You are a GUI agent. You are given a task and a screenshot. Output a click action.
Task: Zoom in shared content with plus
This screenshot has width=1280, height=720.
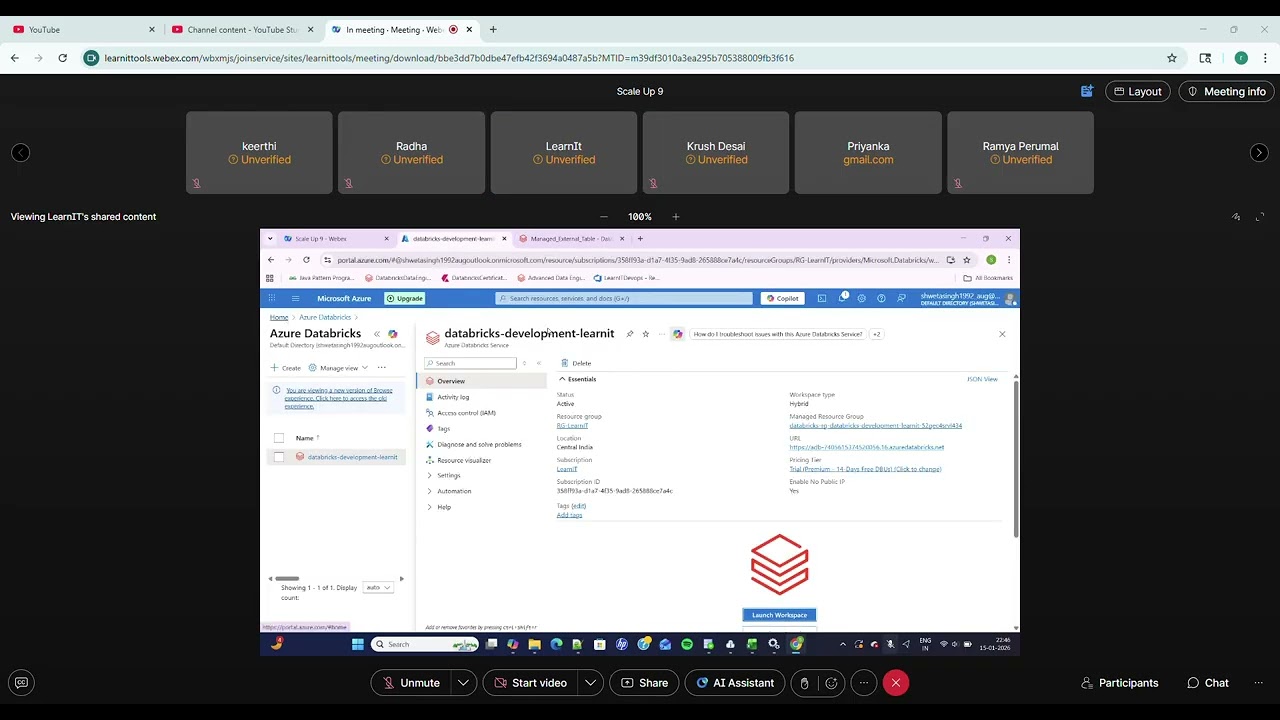click(x=676, y=216)
